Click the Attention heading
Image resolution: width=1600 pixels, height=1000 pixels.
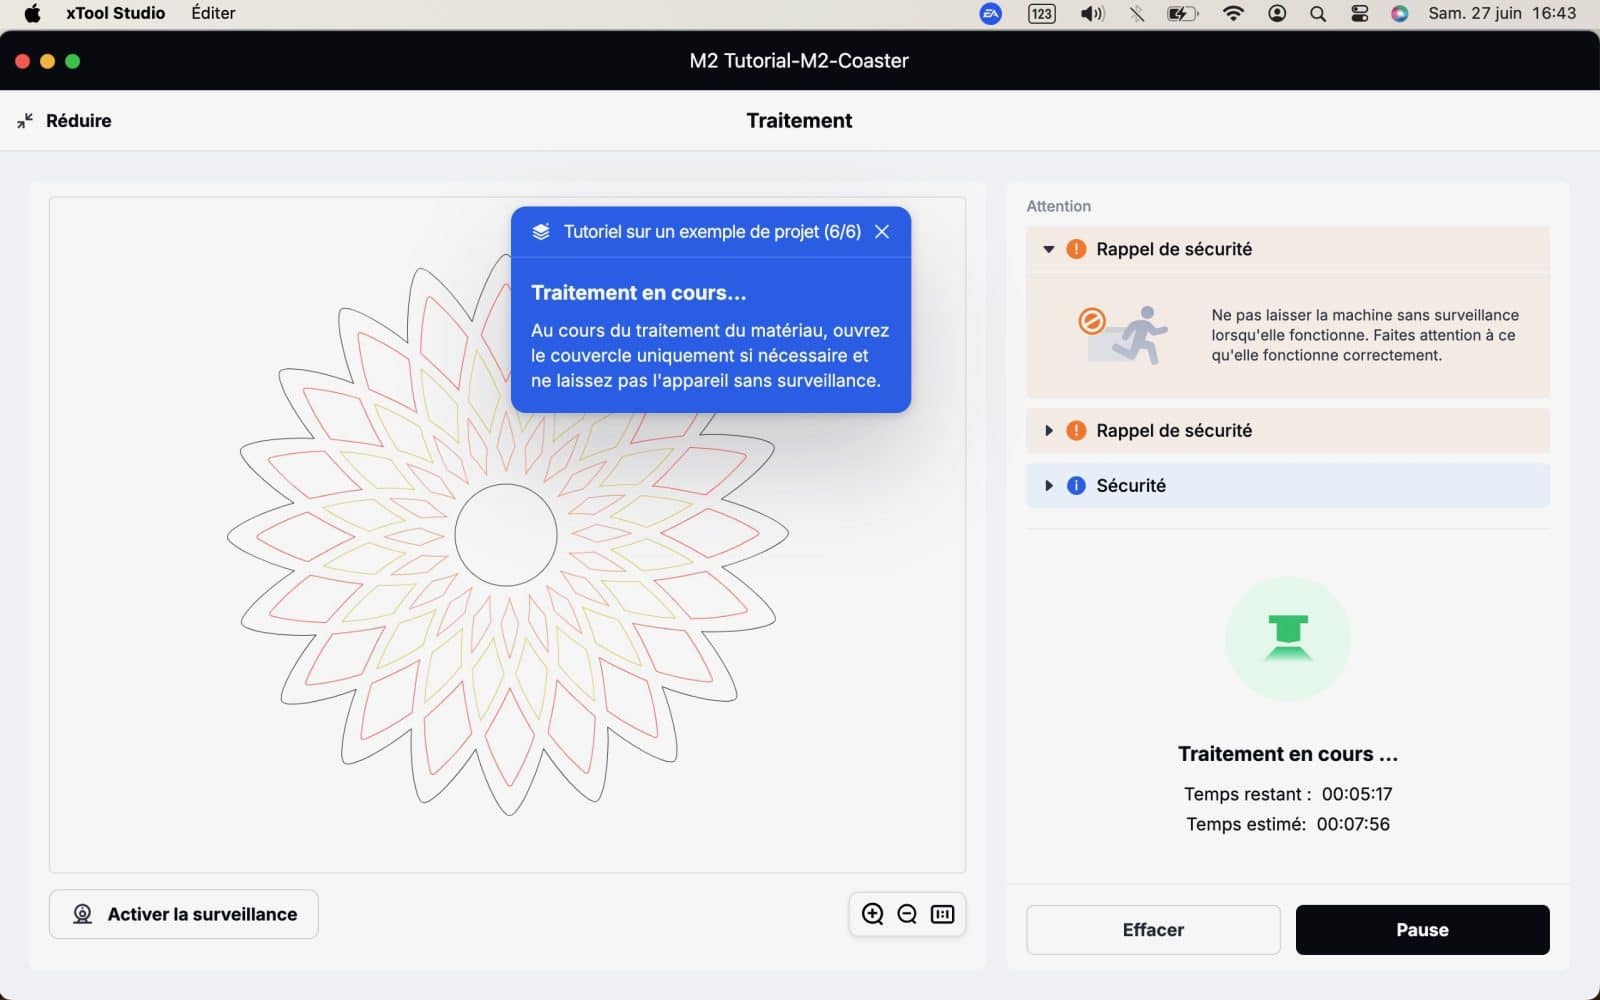1059,206
